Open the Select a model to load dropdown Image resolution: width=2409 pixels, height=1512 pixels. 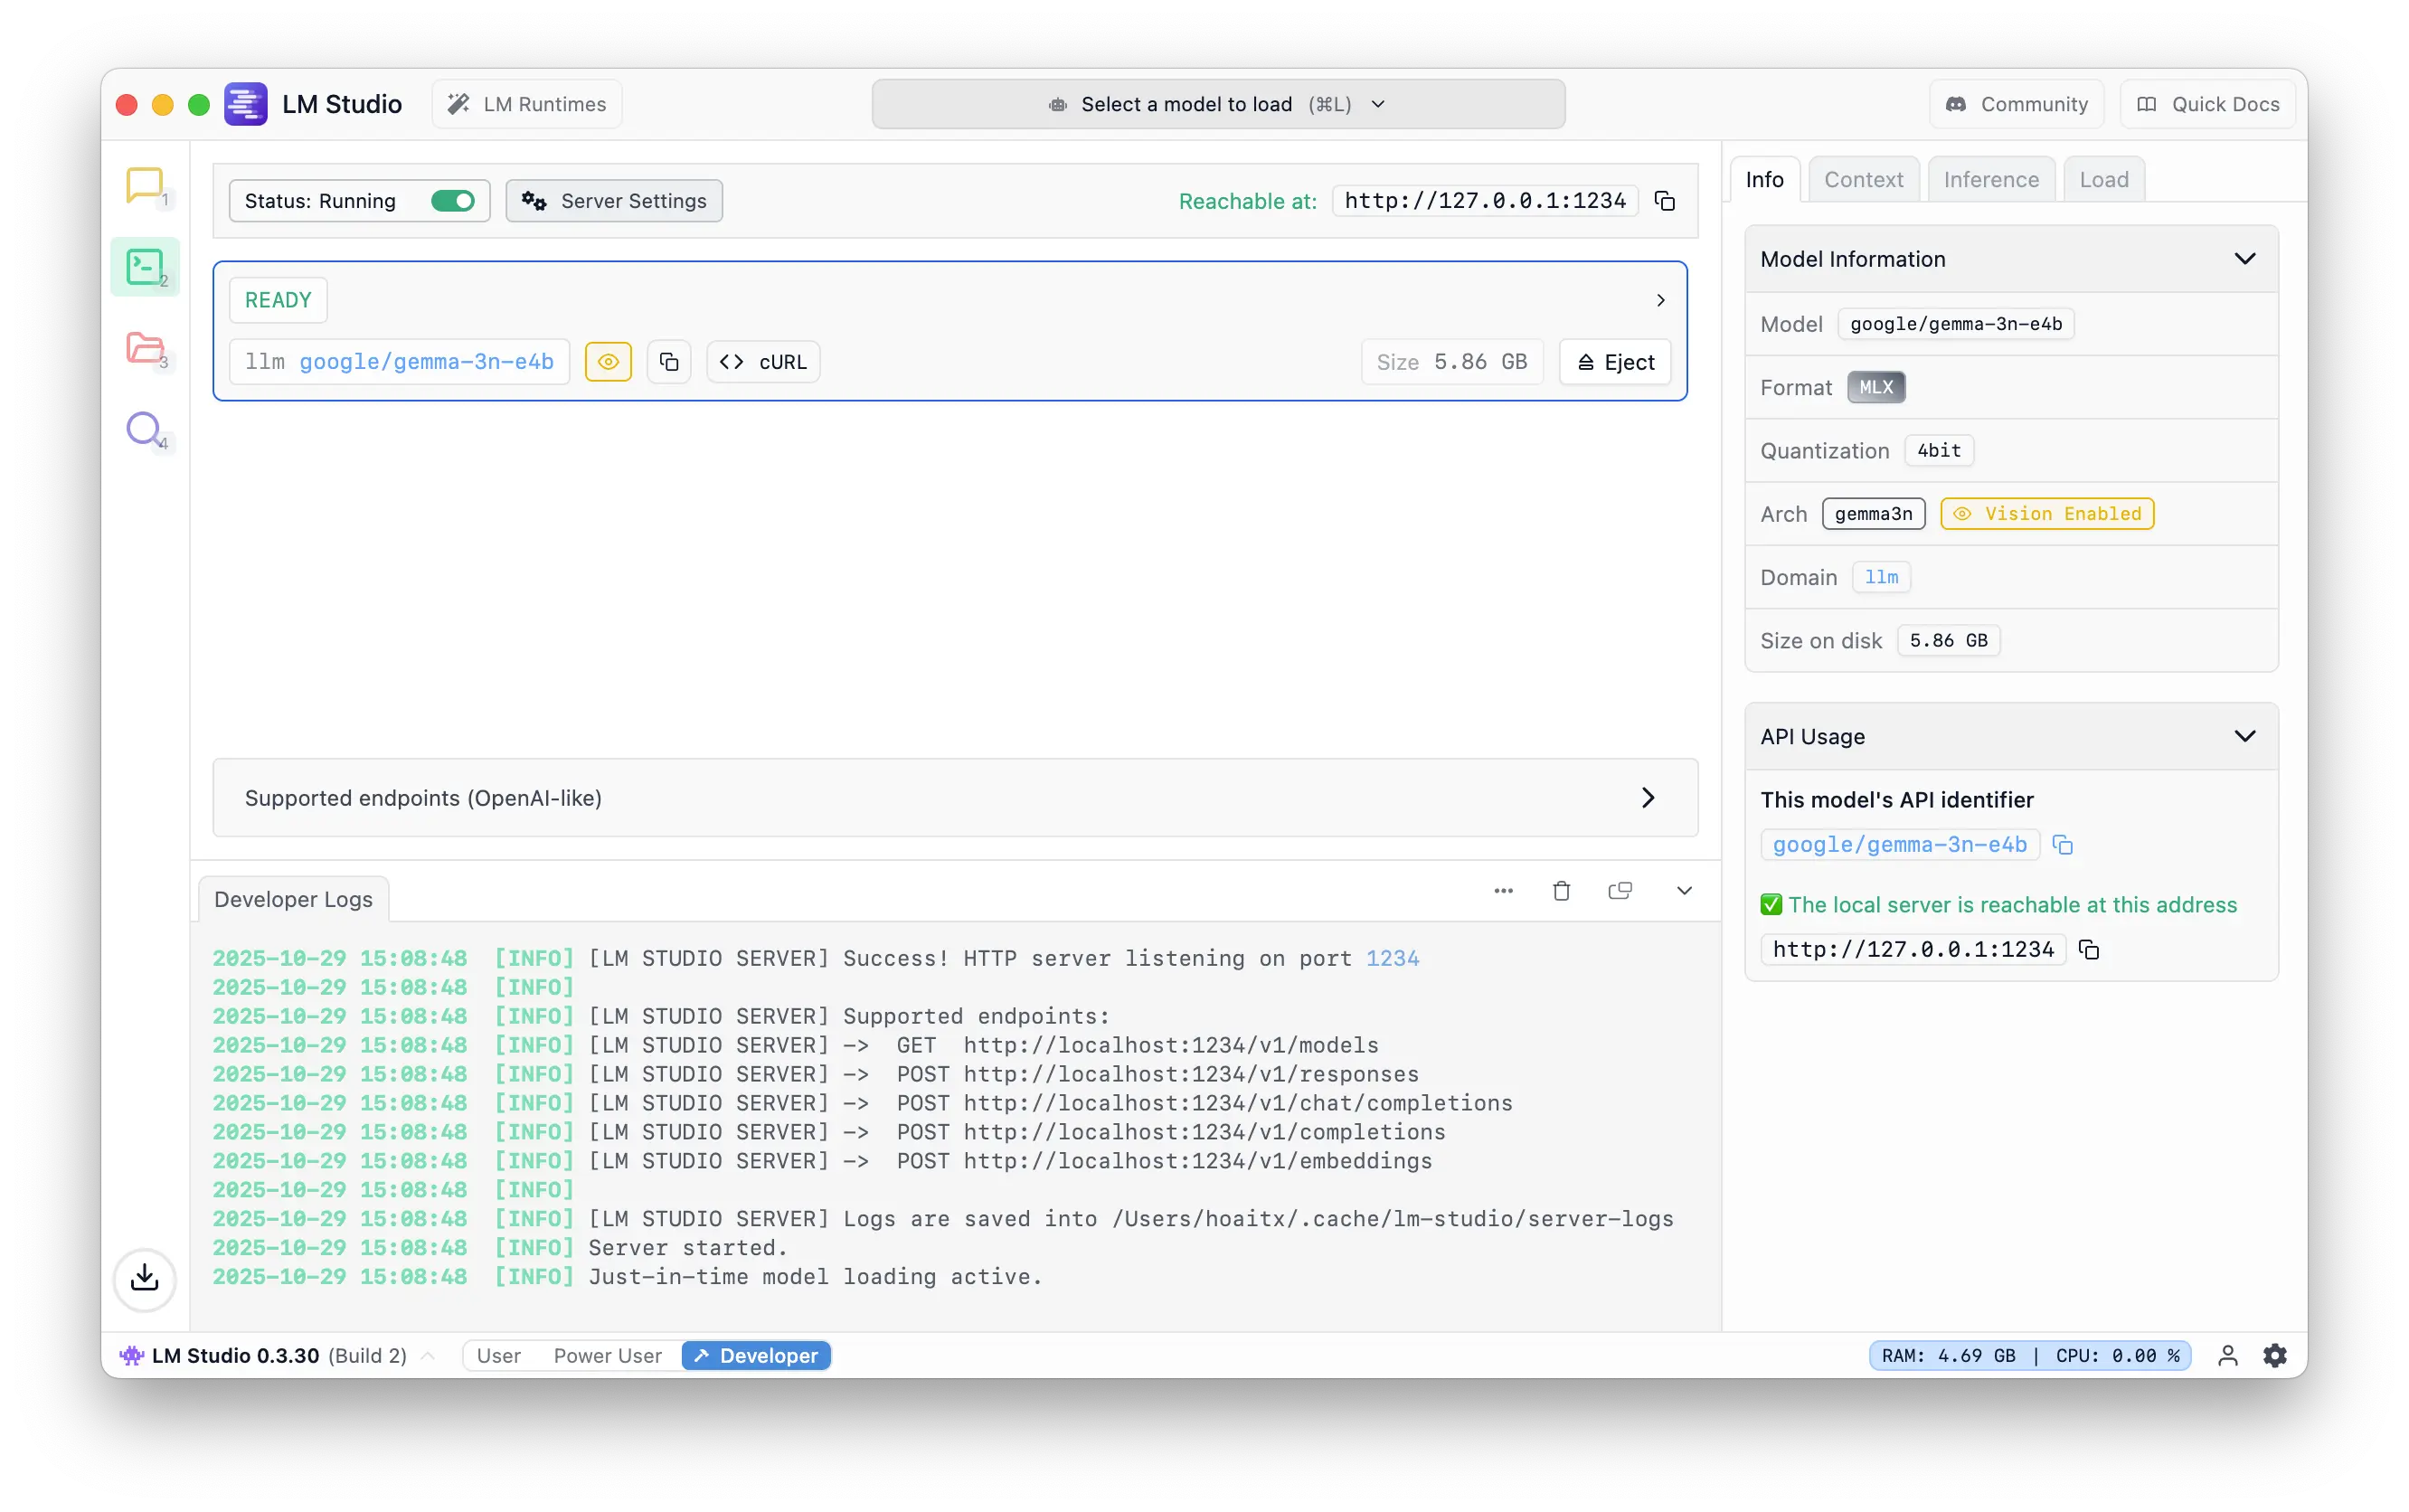1217,104
